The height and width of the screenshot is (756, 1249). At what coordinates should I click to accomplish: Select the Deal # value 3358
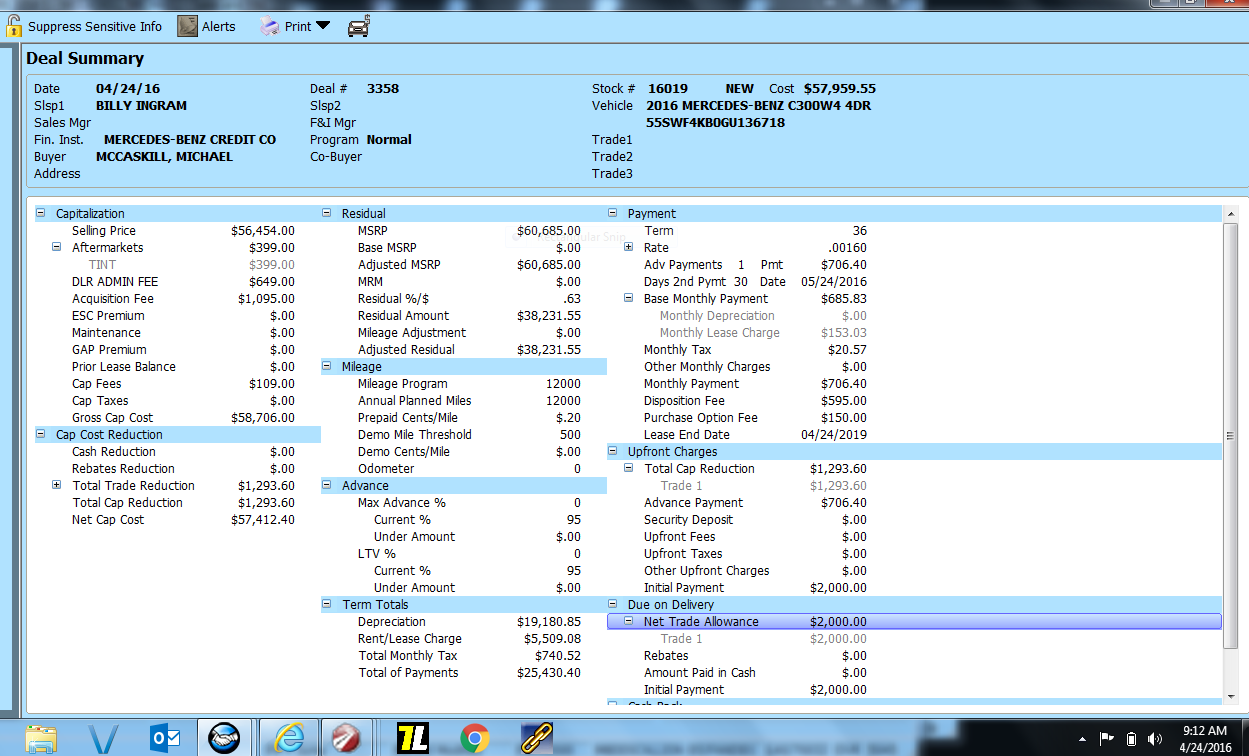click(383, 89)
